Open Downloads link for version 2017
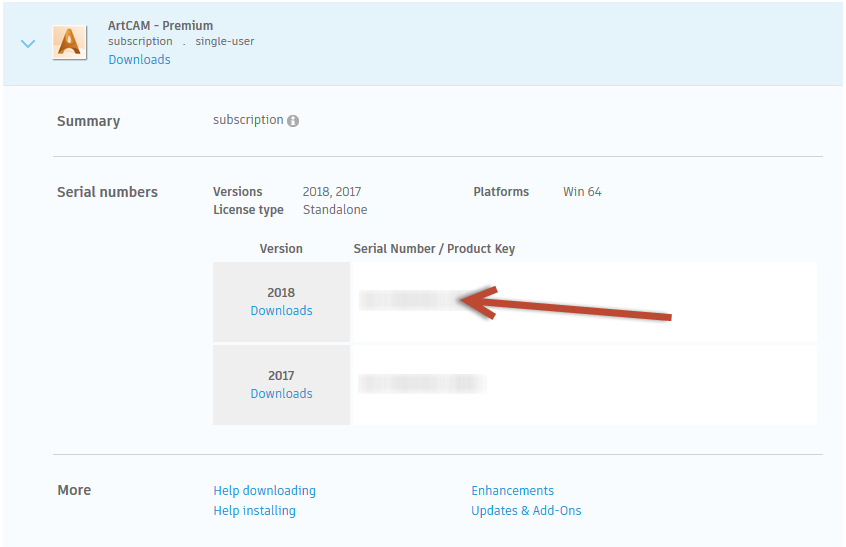Image resolution: width=846 pixels, height=547 pixels. point(281,394)
